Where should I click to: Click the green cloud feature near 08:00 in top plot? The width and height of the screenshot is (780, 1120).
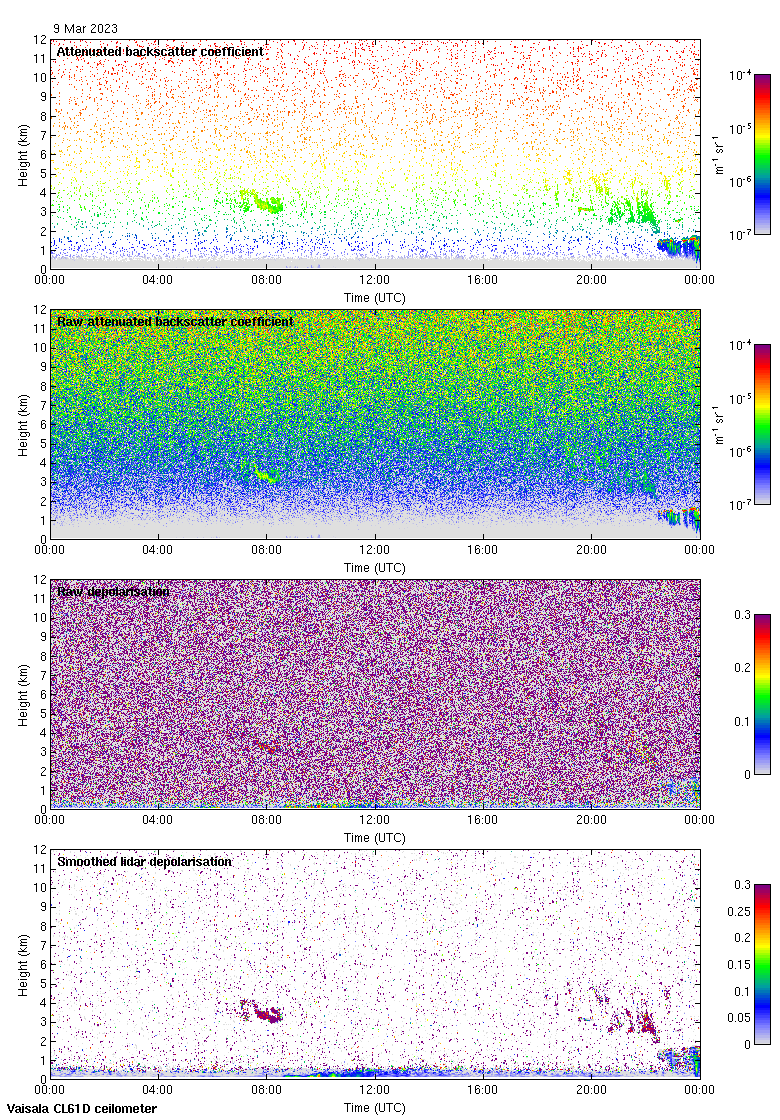(x=262, y=201)
